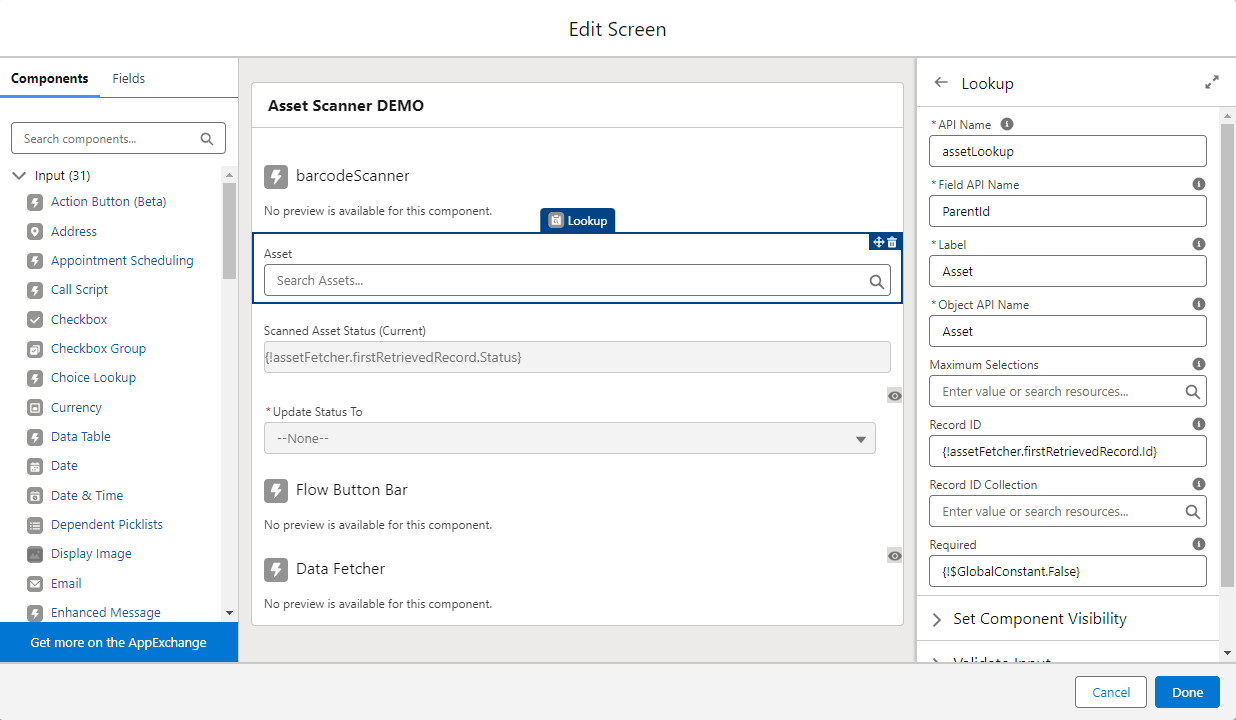Screen dimensions: 1236x720
Task: Switch to the Components tab
Action: [x=50, y=78]
